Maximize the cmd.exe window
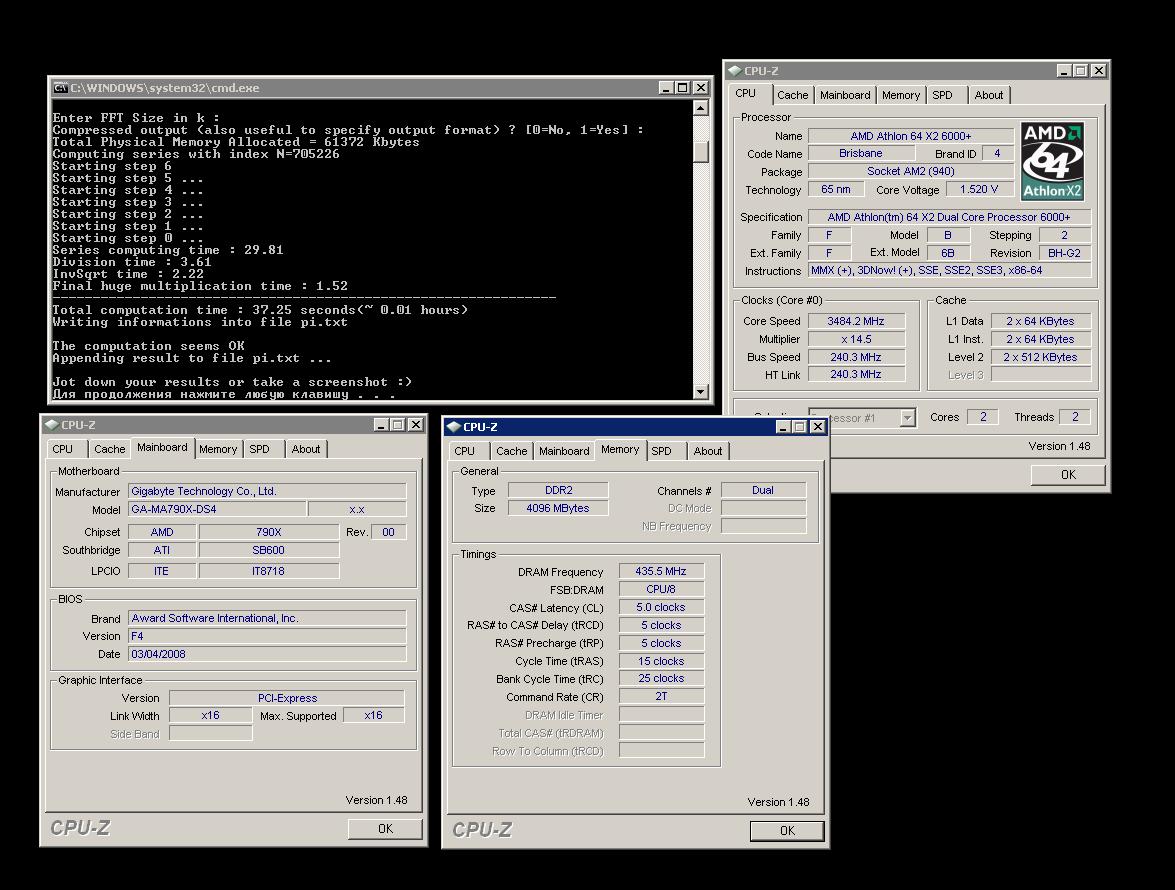The height and width of the screenshot is (890, 1175). [683, 88]
